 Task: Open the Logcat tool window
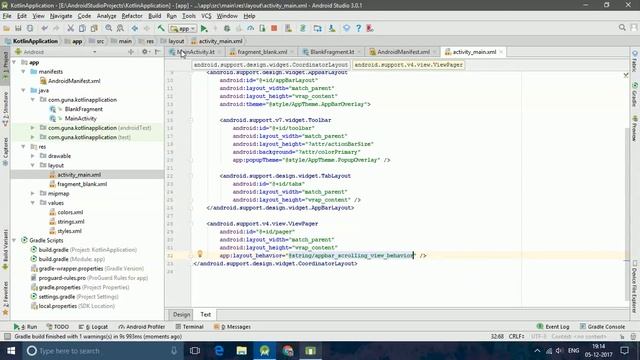[93, 327]
